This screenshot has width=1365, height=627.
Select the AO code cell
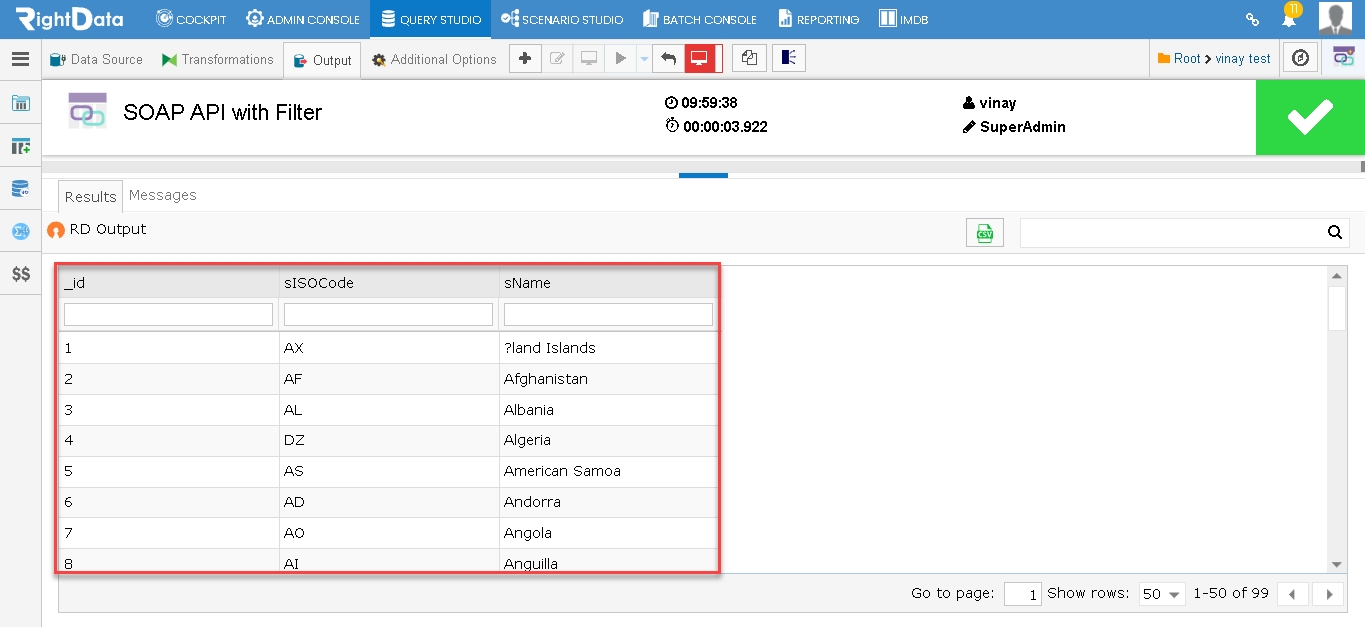tap(389, 533)
